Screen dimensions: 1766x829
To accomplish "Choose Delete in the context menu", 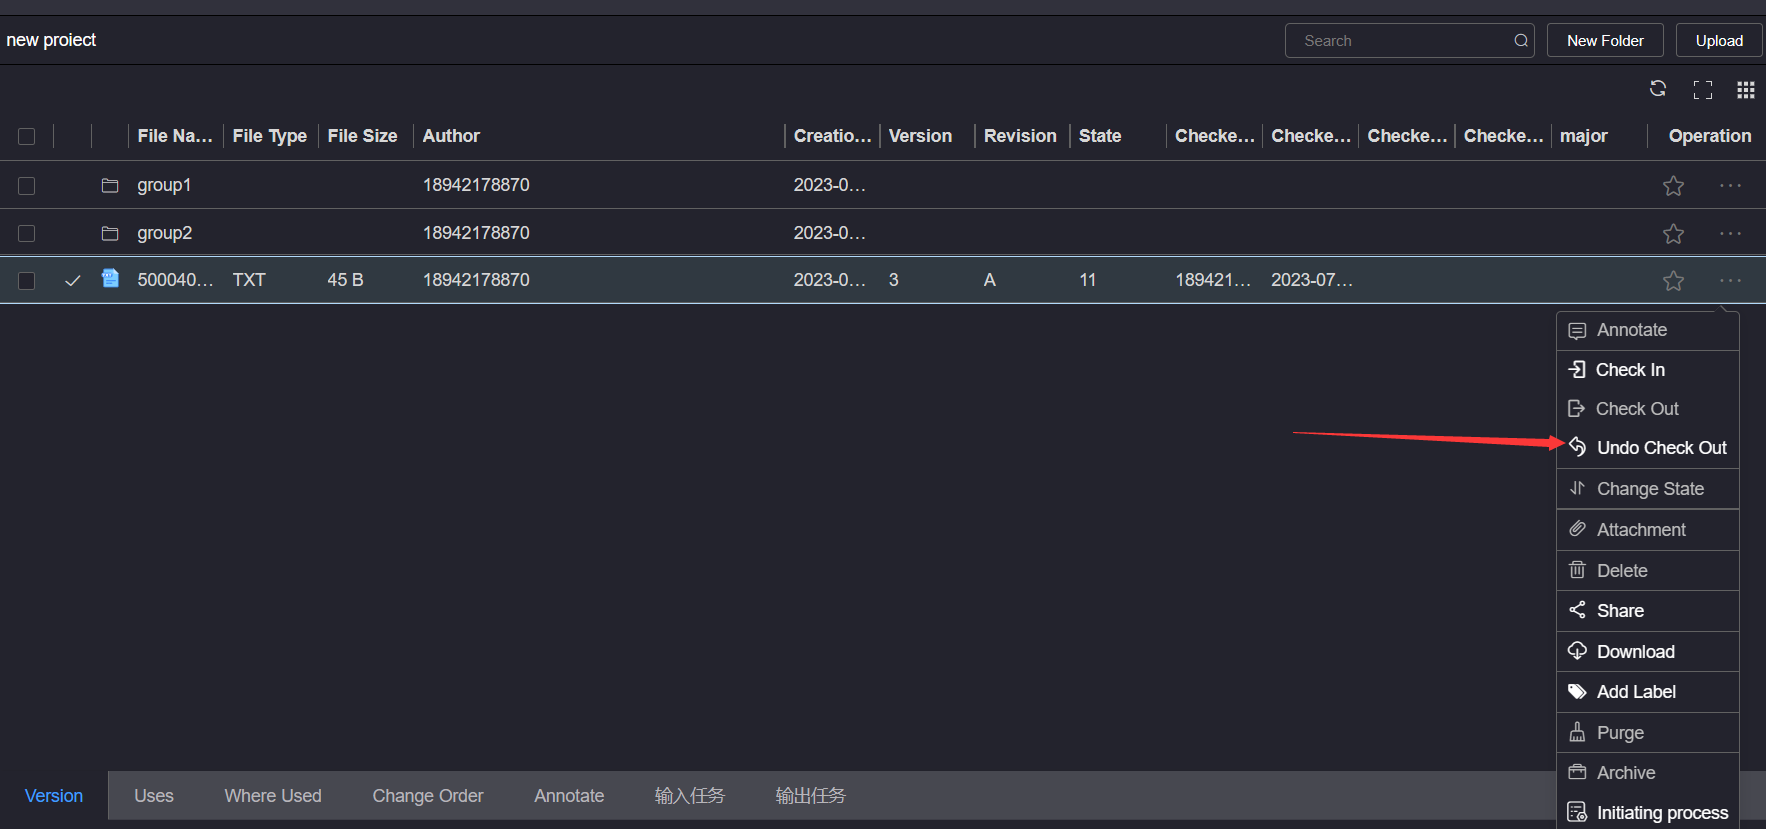I will pyautogui.click(x=1647, y=571).
